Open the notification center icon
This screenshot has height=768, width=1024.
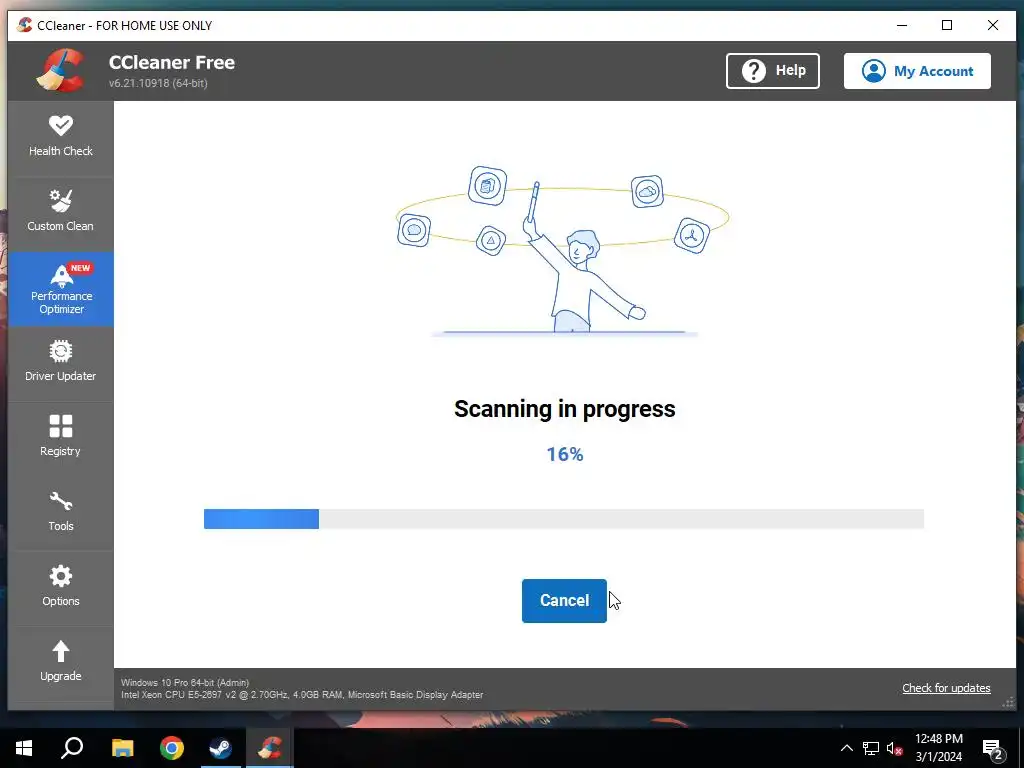(x=993, y=748)
